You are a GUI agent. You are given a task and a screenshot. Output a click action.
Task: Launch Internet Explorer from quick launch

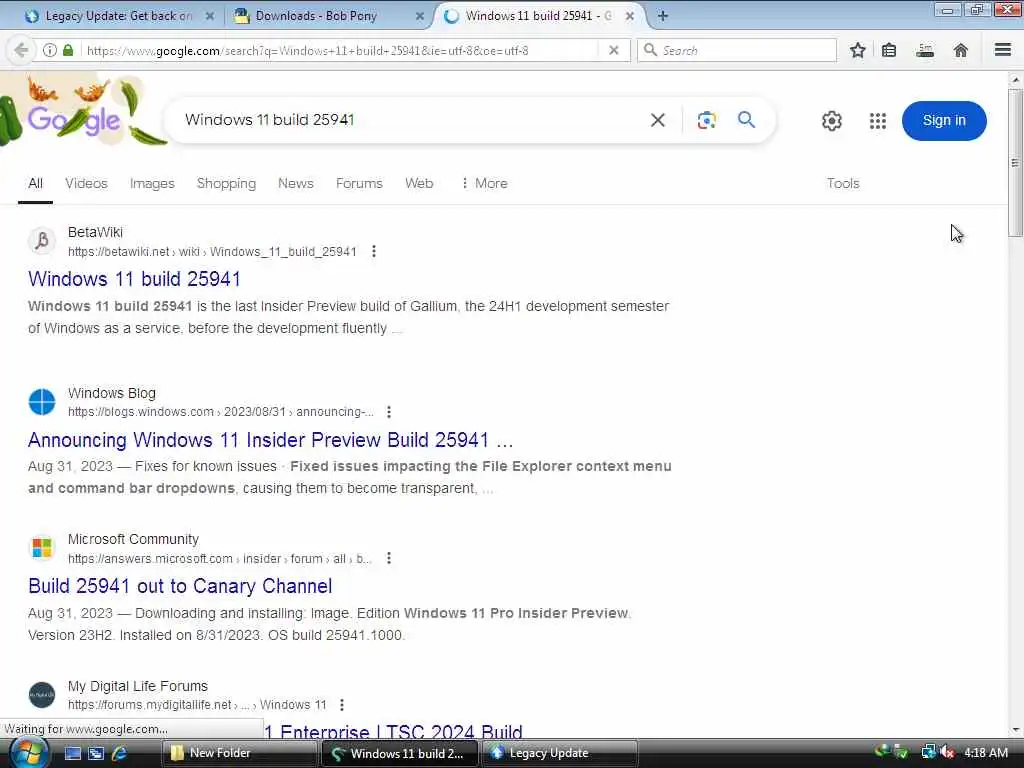(120, 753)
